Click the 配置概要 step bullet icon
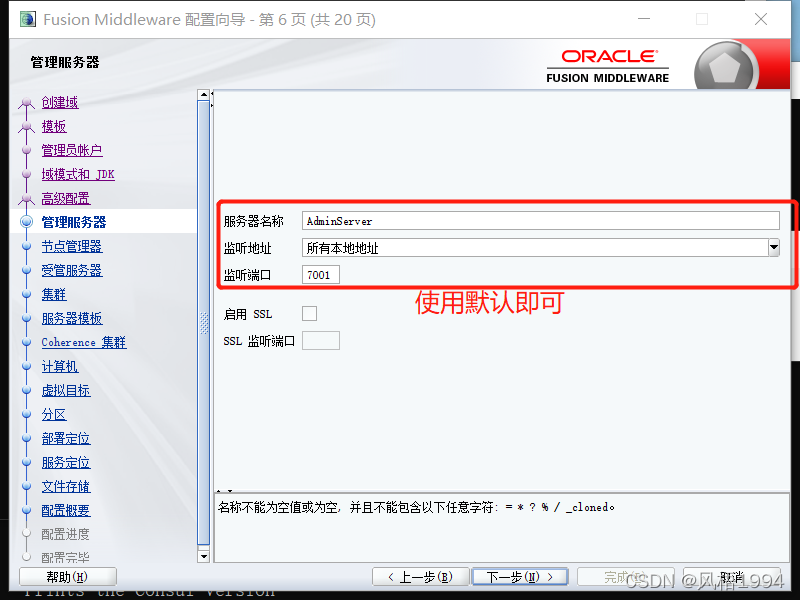The width and height of the screenshot is (800, 600). pyautogui.click(x=27, y=510)
